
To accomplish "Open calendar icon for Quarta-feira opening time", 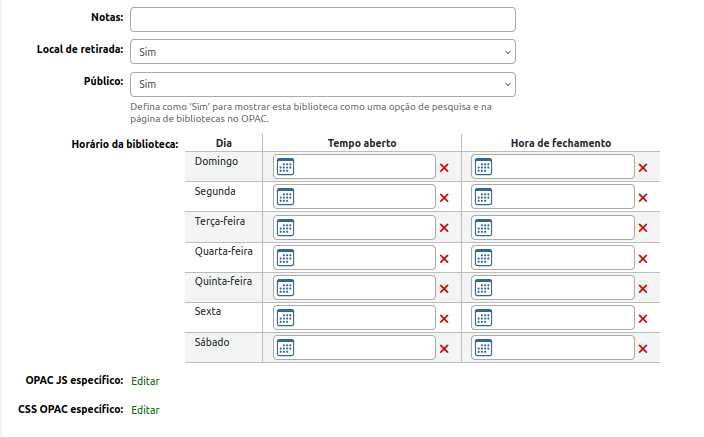I will pyautogui.click(x=285, y=258).
